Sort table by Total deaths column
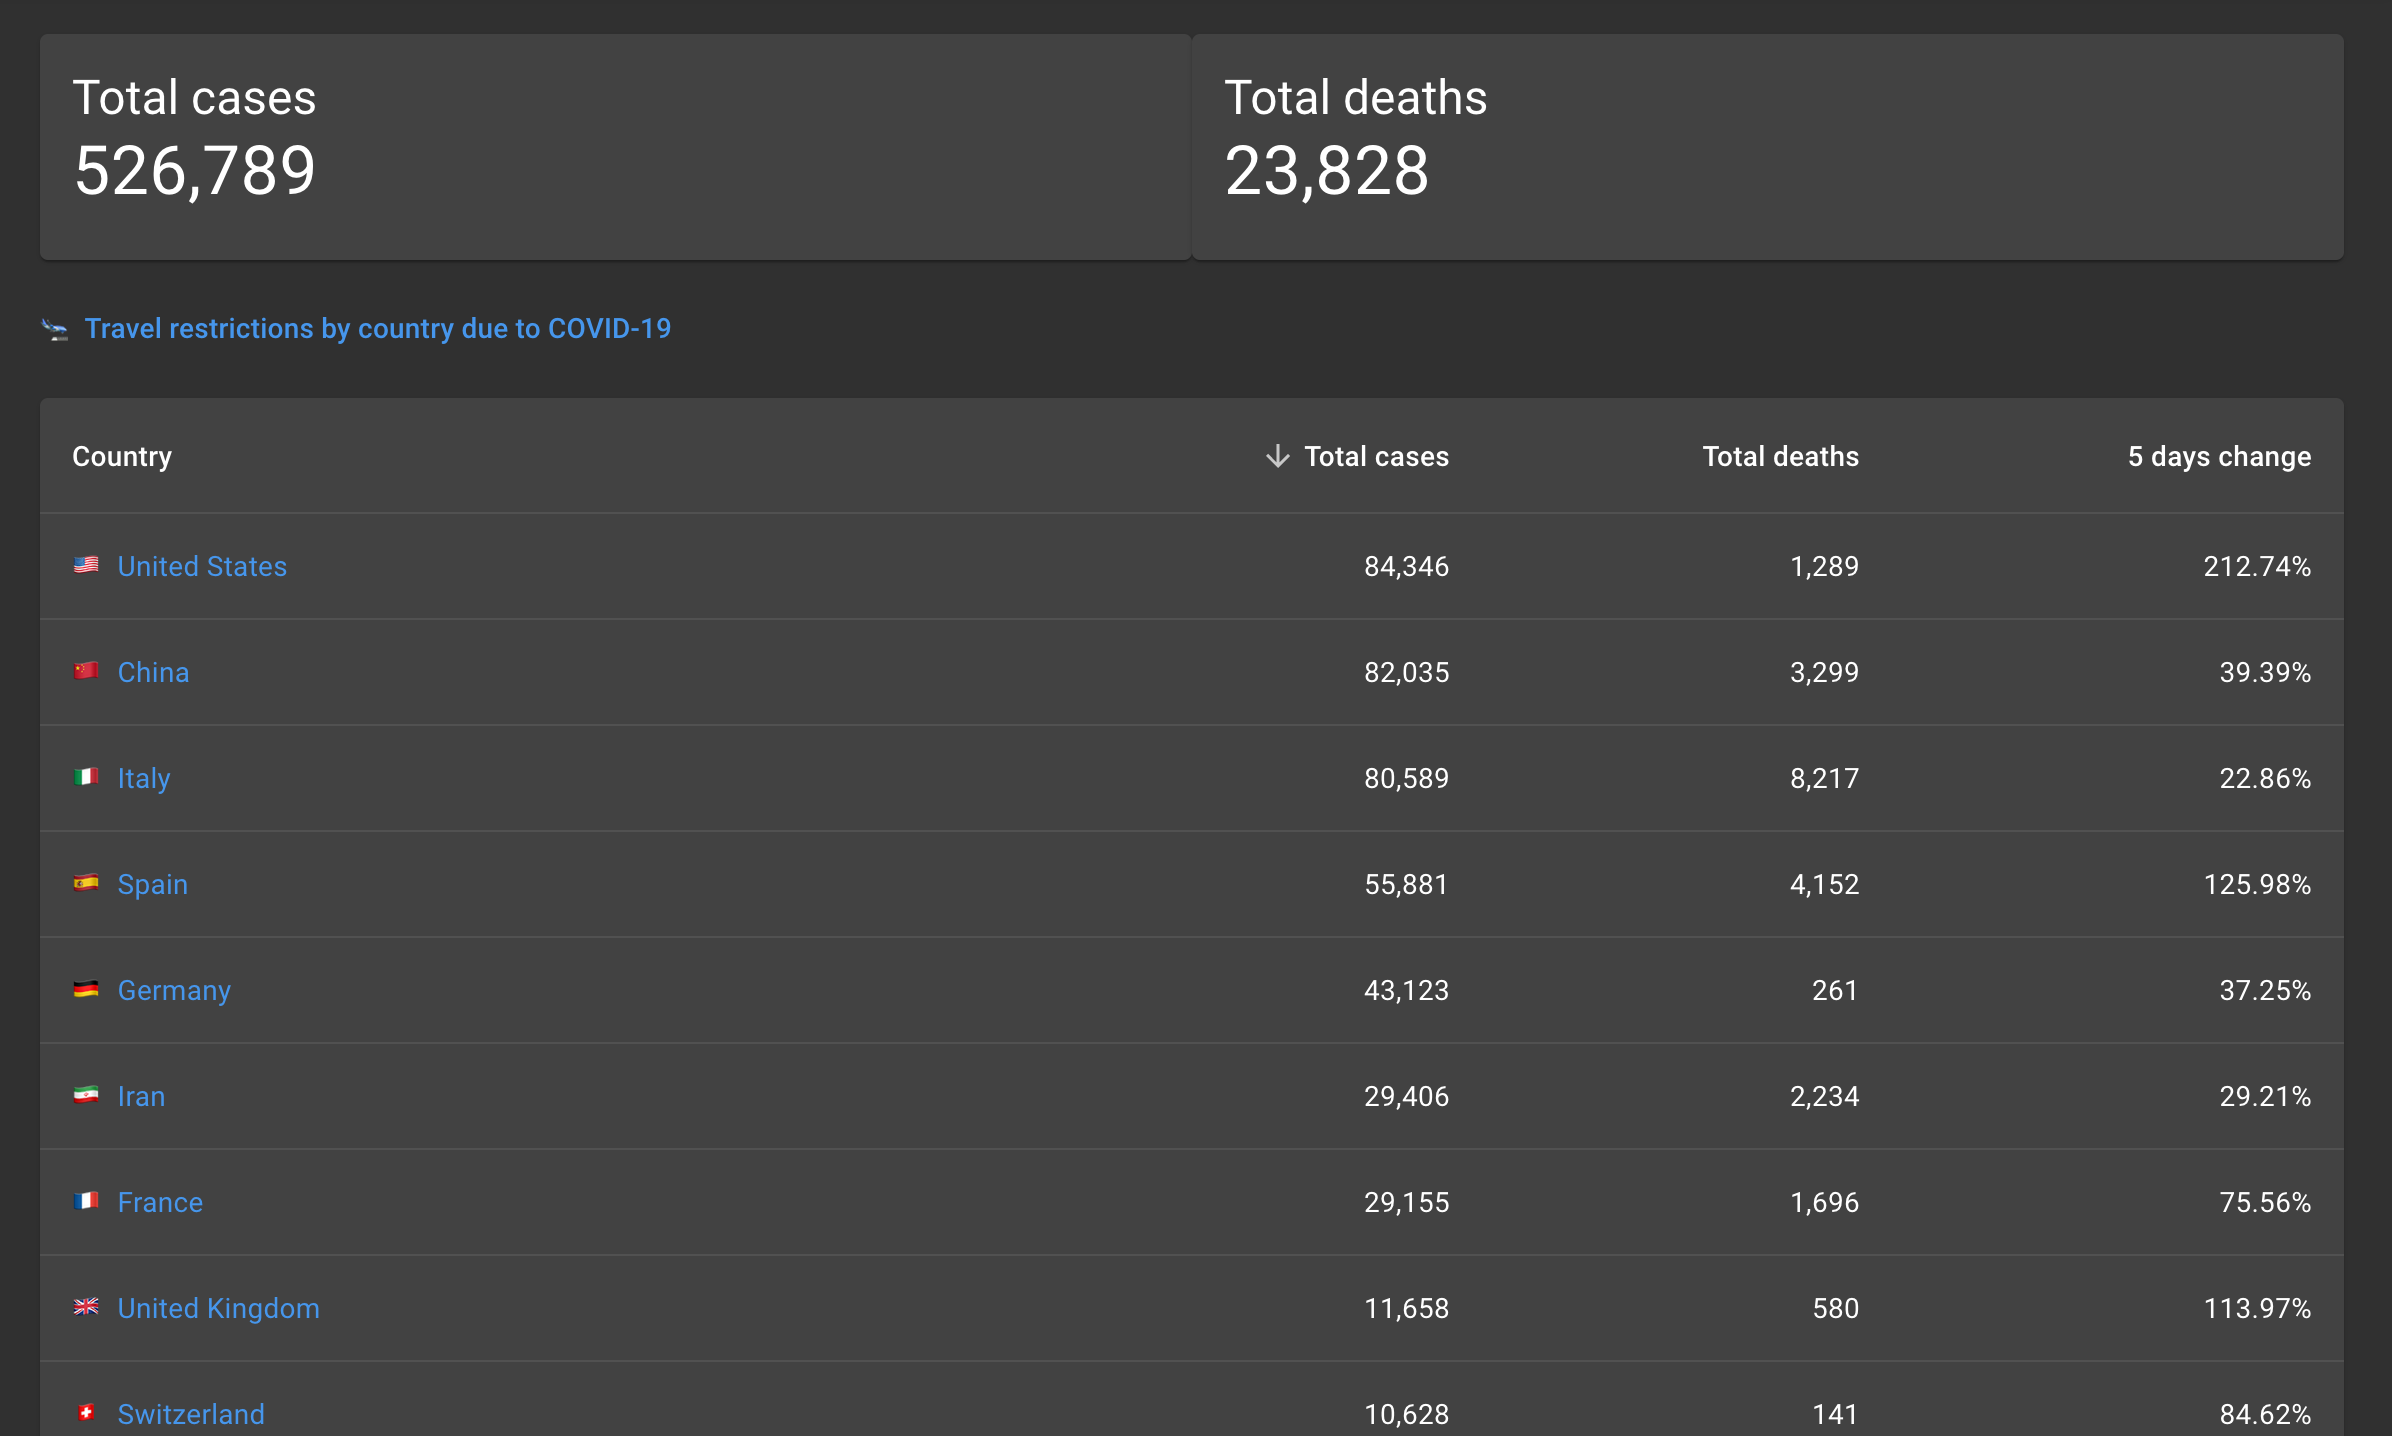Screen dimensions: 2392x1436 click(x=1780, y=456)
